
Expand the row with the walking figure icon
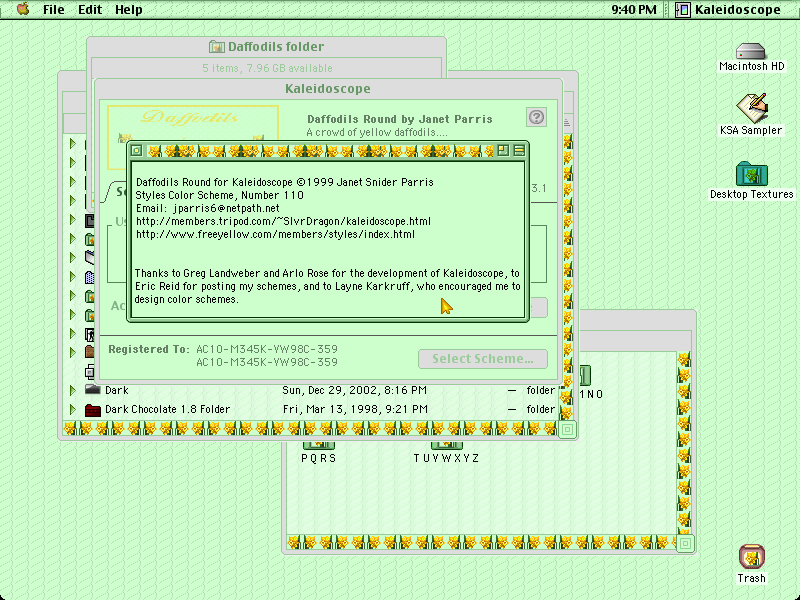(x=72, y=333)
